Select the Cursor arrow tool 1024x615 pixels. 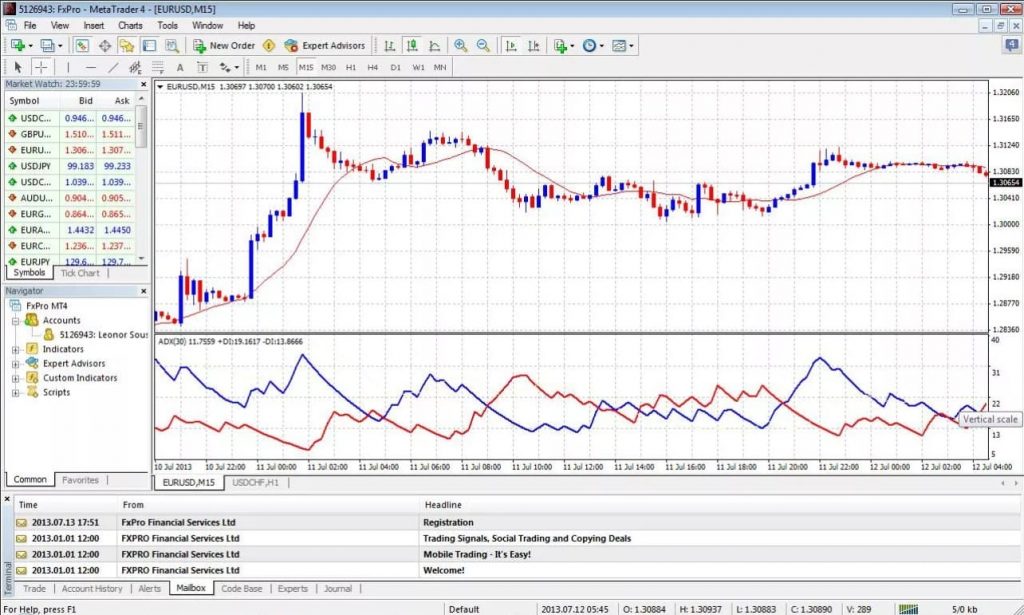[18, 67]
